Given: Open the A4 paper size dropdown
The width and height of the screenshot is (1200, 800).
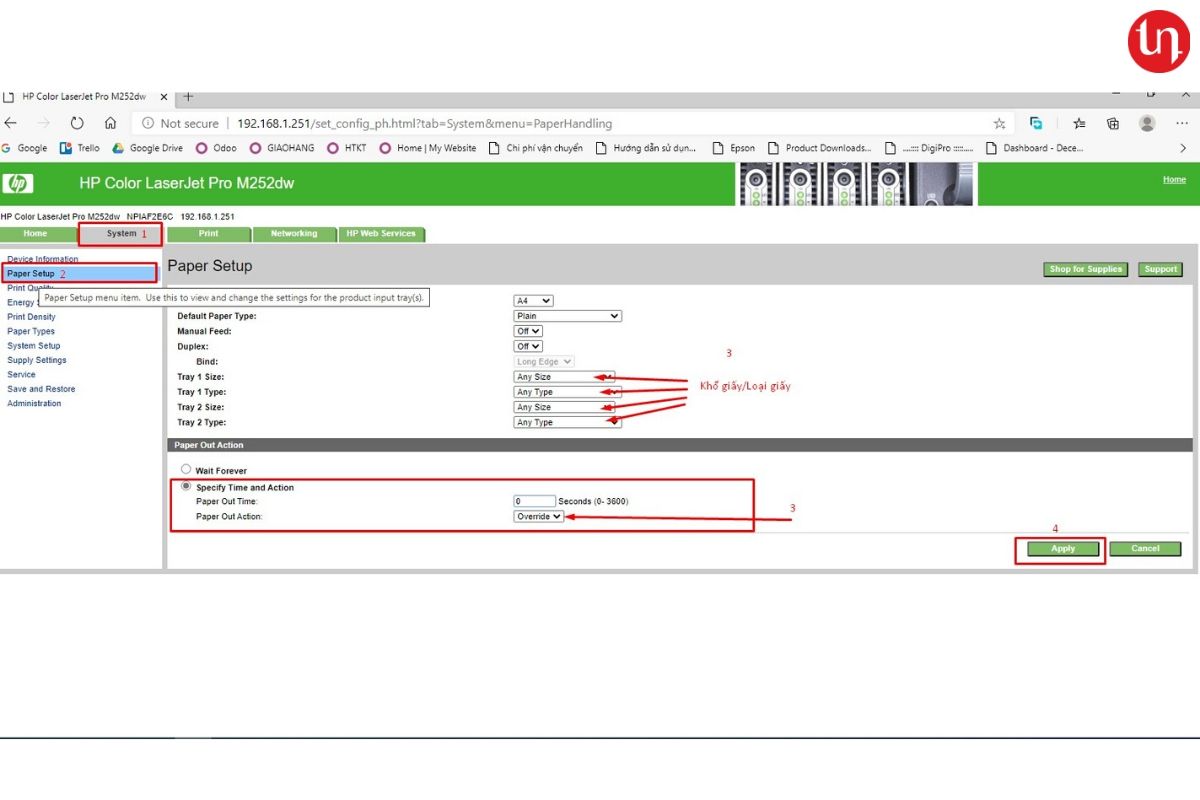Looking at the screenshot, I should [533, 301].
